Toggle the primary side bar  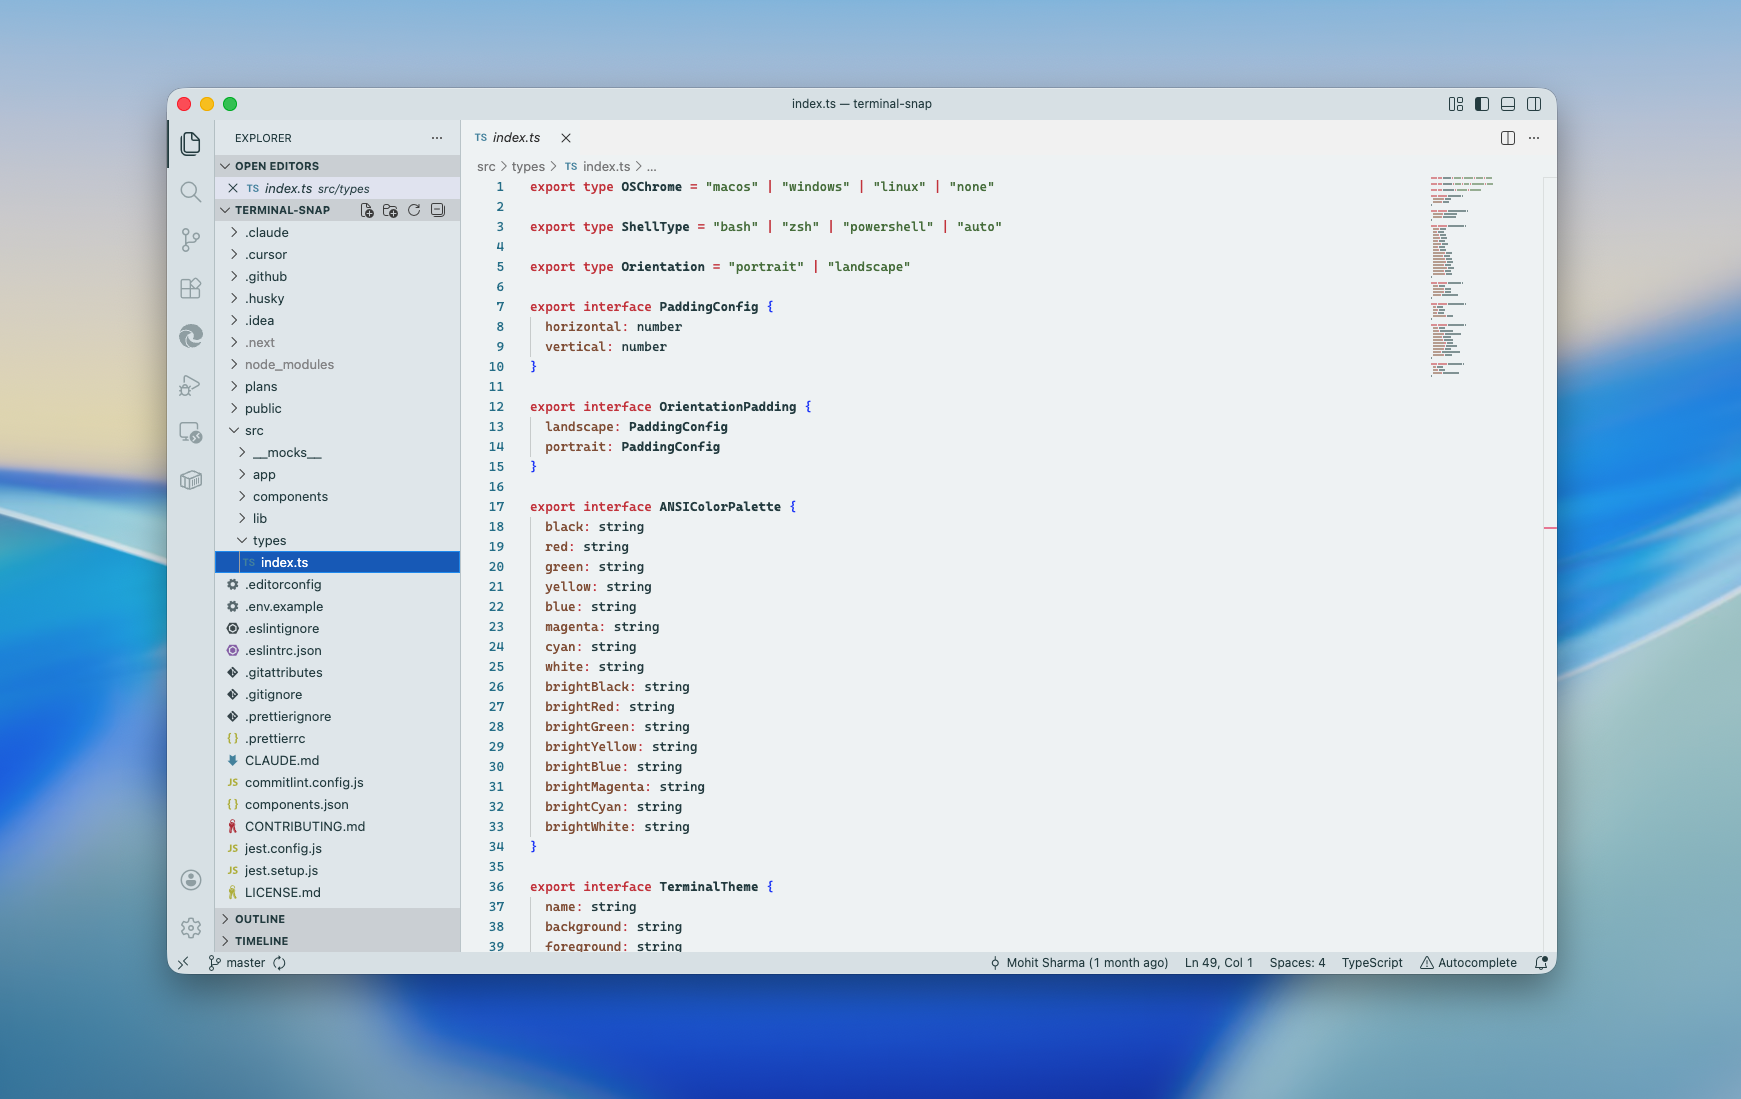(1482, 104)
